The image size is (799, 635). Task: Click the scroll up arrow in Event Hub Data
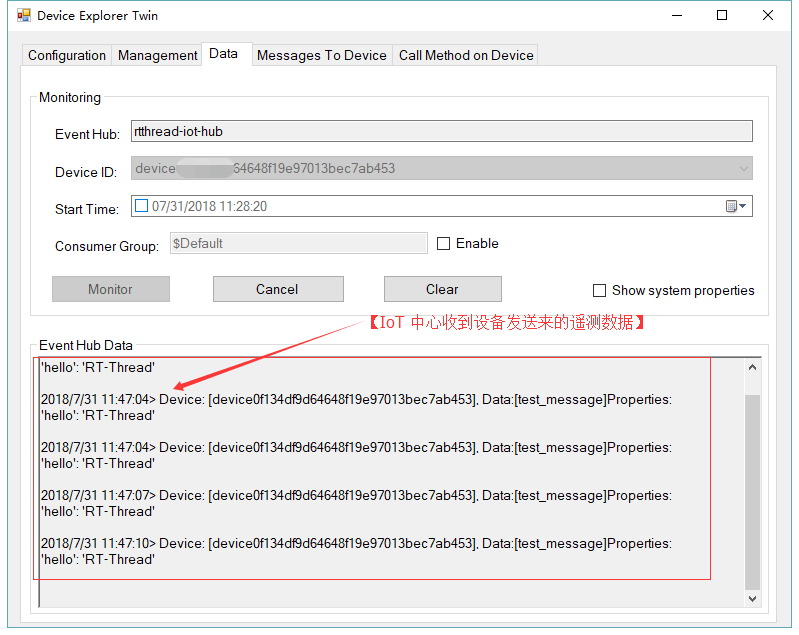(x=752, y=368)
